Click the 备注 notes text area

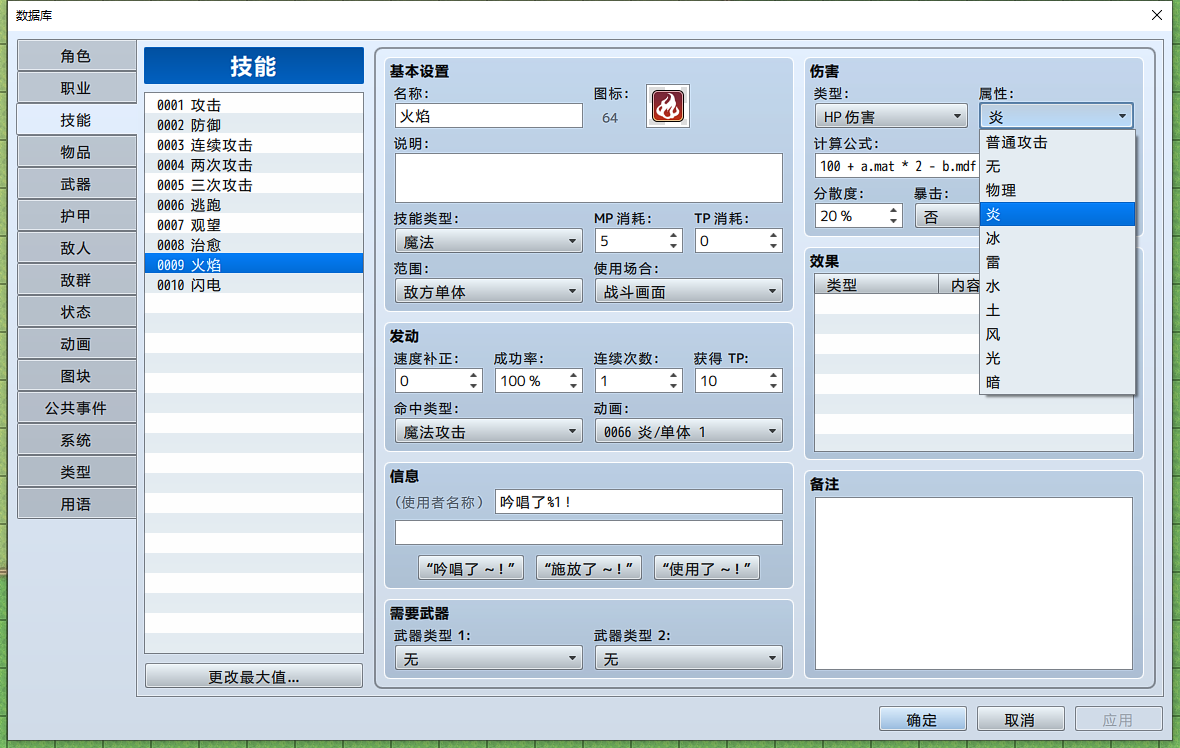coord(974,583)
